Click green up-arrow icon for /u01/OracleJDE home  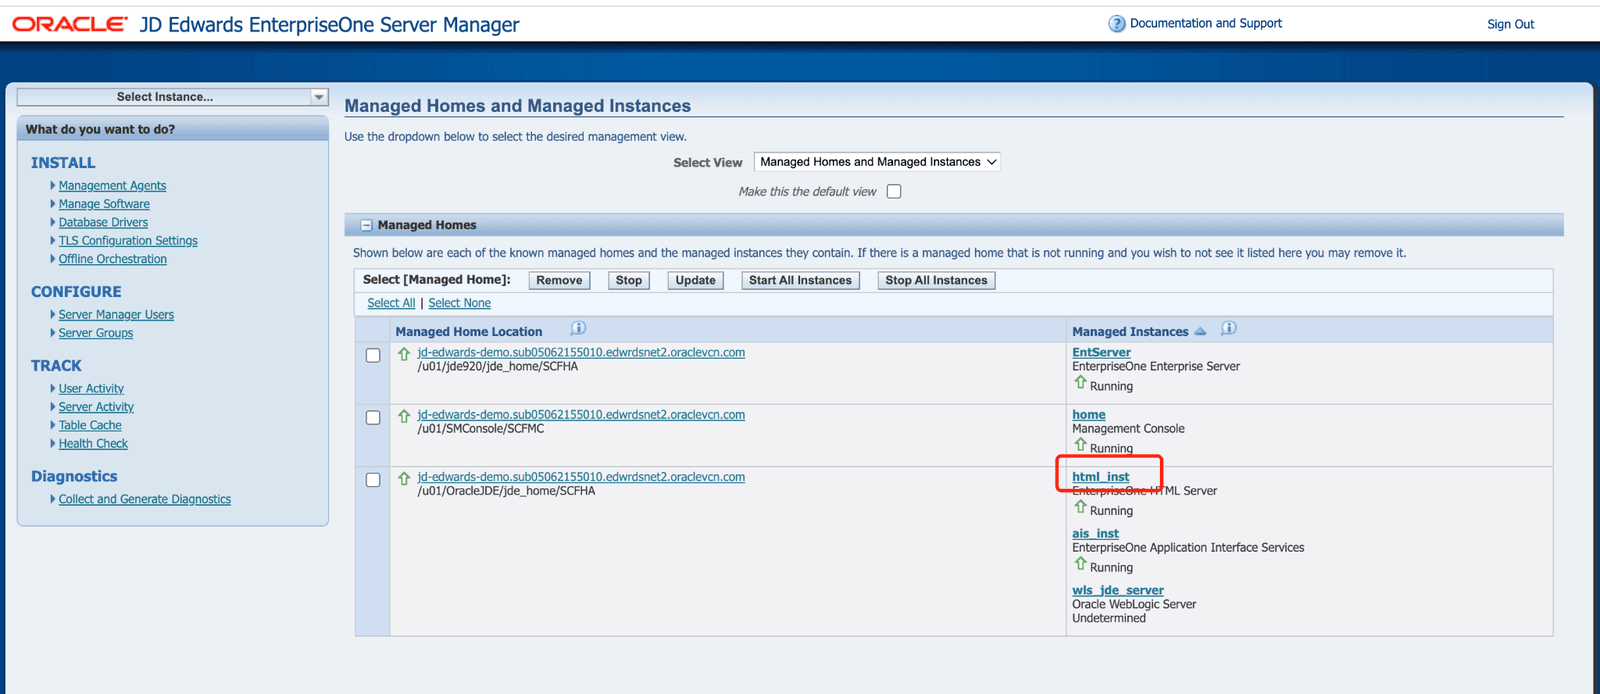pos(404,478)
